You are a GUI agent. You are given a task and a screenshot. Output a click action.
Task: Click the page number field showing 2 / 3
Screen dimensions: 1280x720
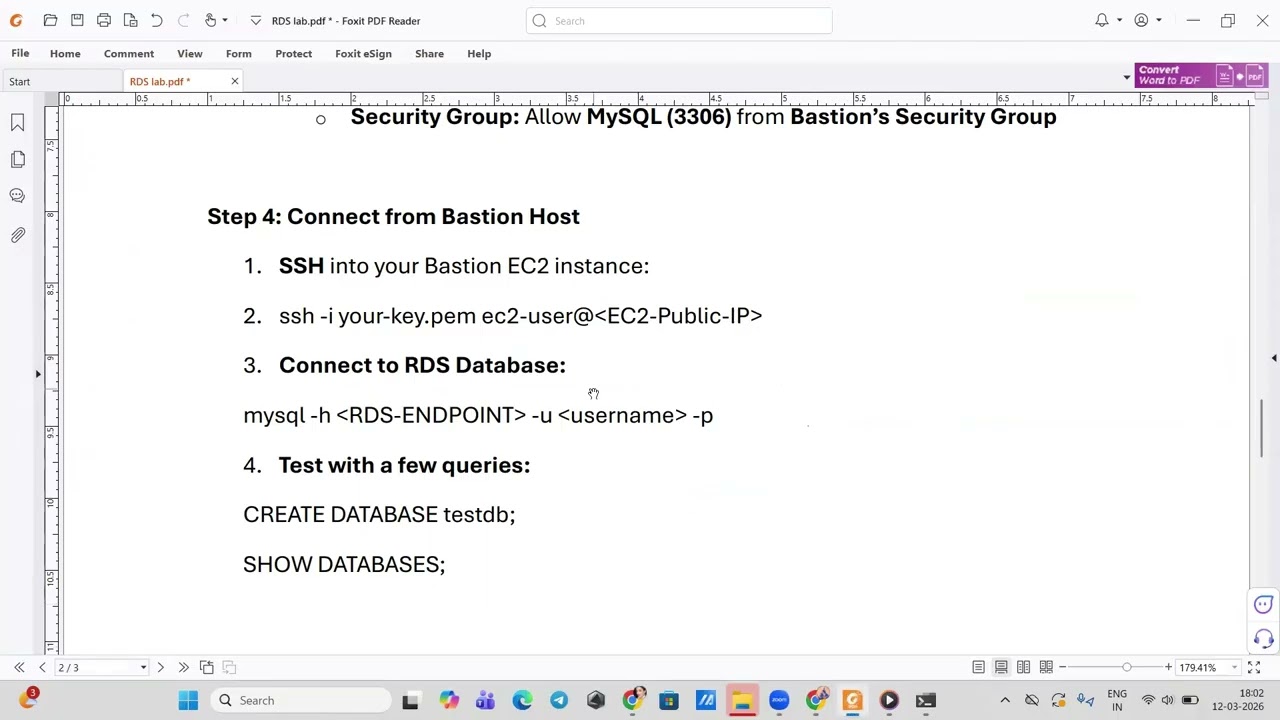(96, 667)
